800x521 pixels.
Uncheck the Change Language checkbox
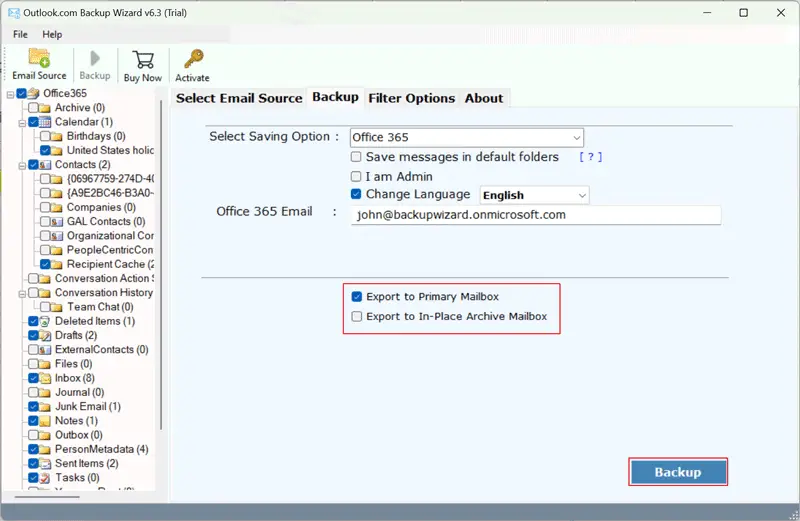(x=356, y=194)
